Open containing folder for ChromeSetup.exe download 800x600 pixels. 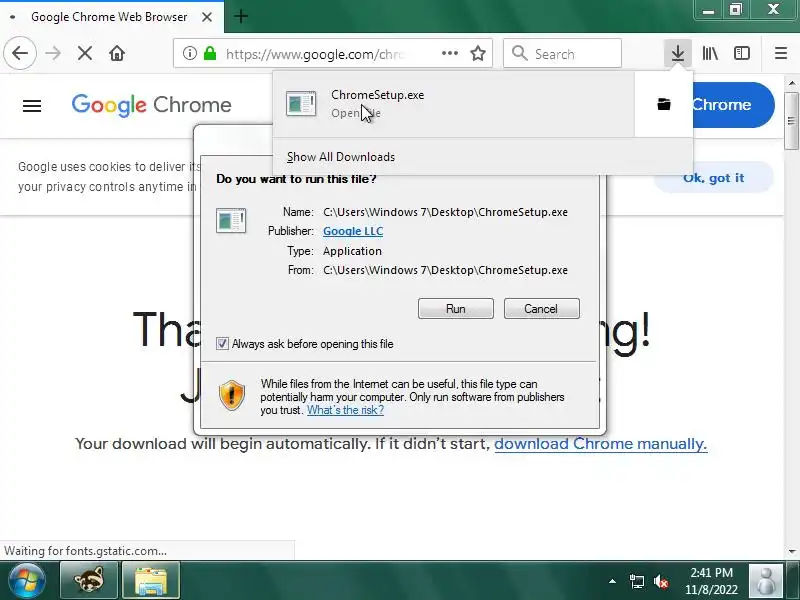click(664, 104)
